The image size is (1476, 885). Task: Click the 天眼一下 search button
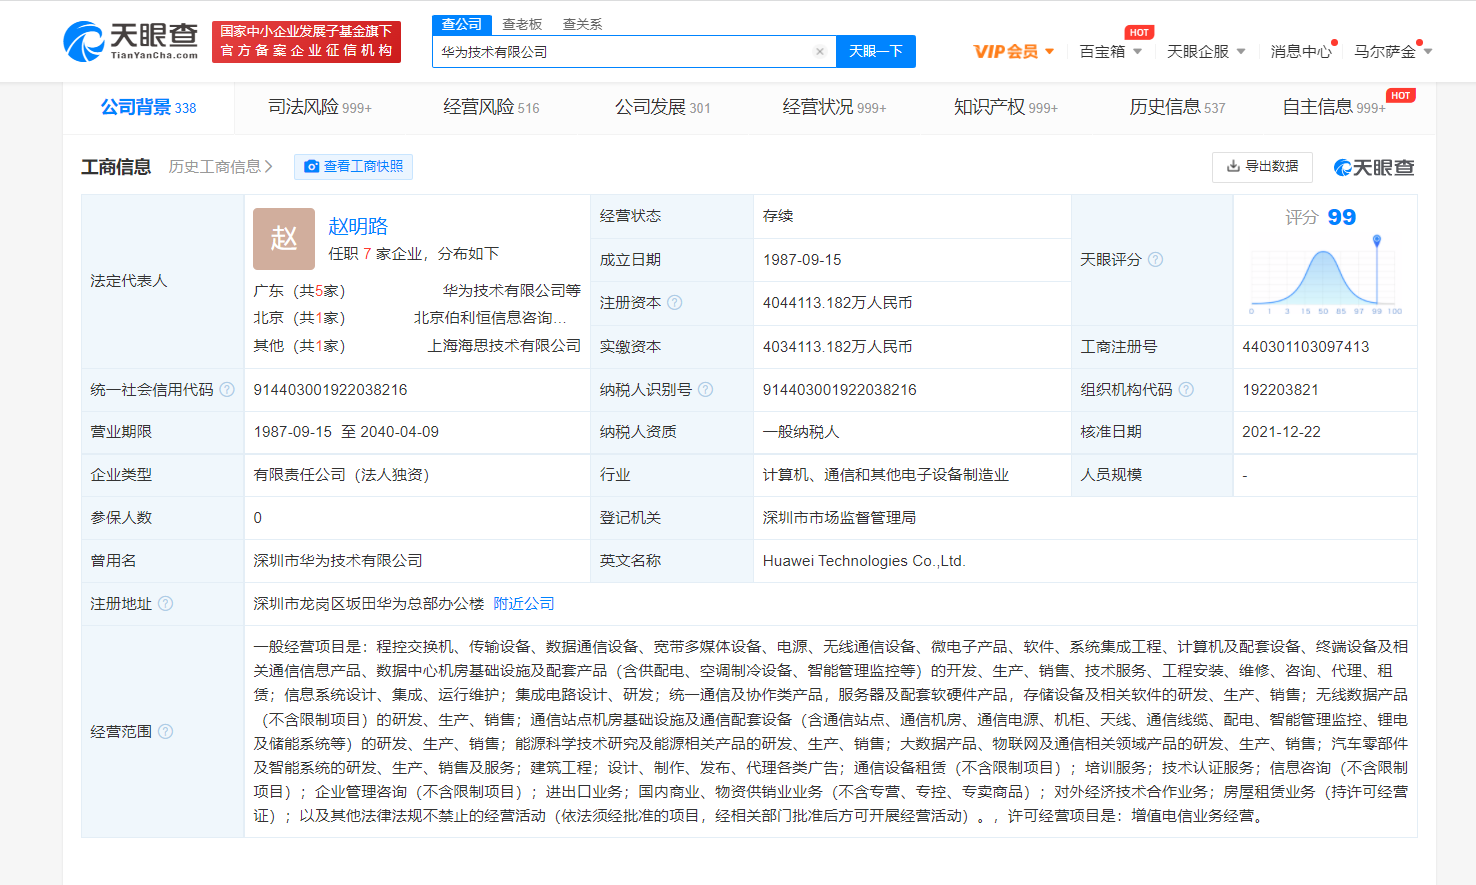coord(876,51)
